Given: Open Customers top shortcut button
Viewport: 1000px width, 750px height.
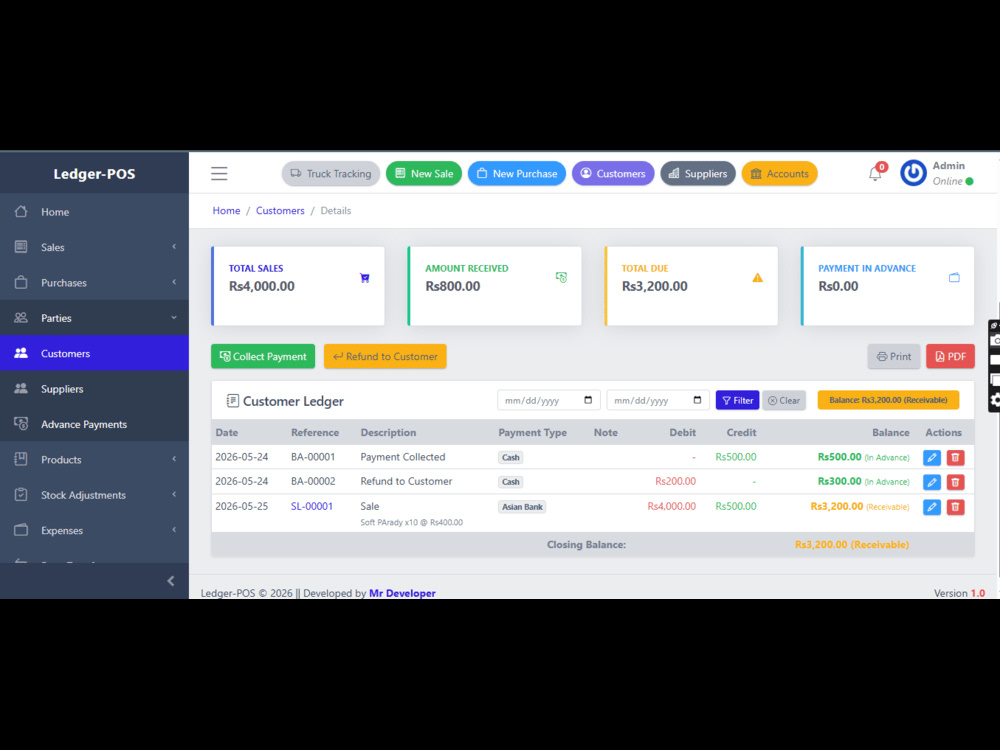Looking at the screenshot, I should [613, 173].
